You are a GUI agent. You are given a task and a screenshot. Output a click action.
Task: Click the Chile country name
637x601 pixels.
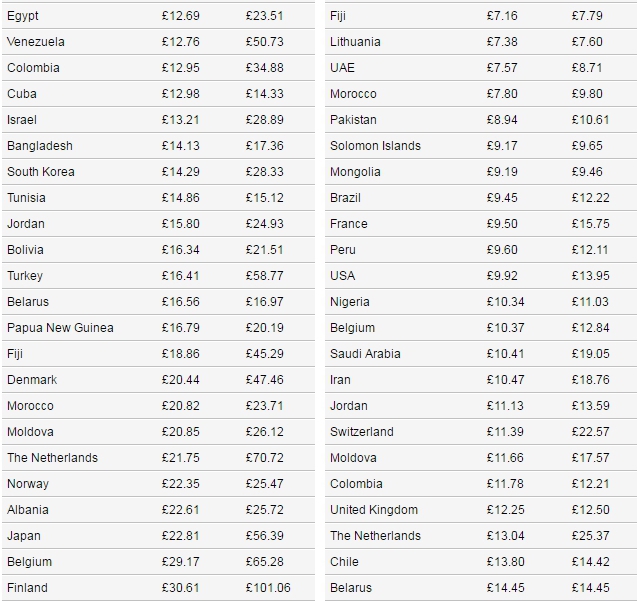point(345,562)
